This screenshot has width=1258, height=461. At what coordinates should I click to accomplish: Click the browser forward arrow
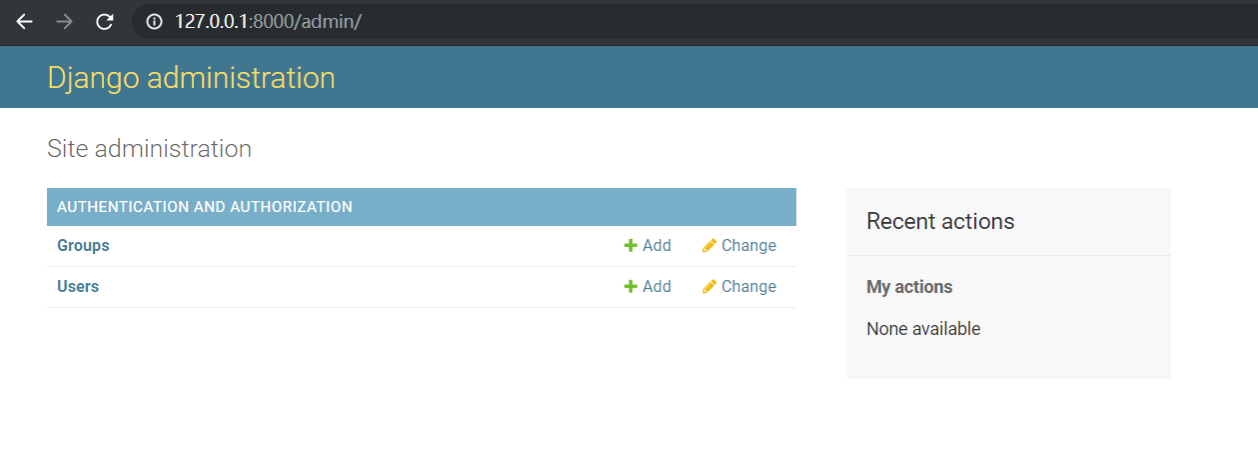(x=64, y=21)
